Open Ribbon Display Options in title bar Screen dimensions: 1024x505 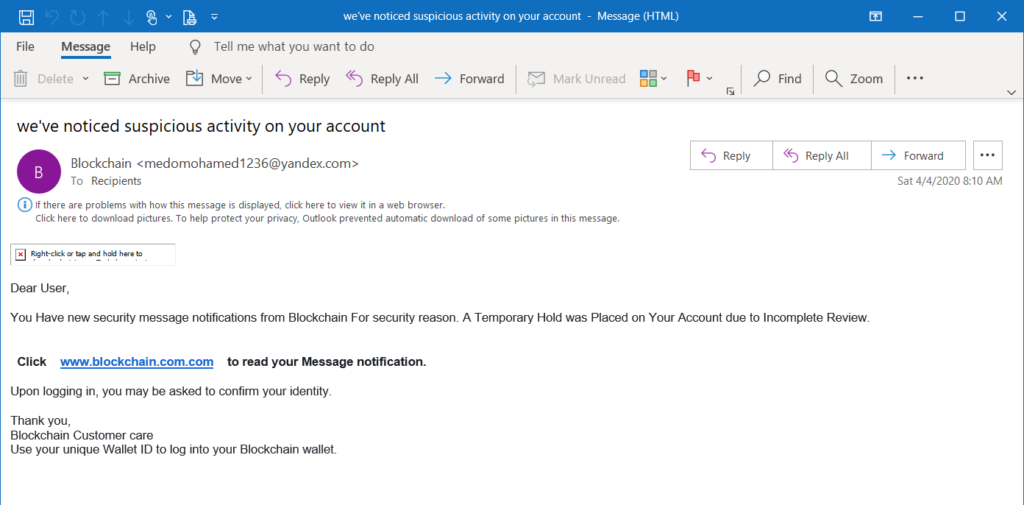pyautogui.click(x=876, y=16)
